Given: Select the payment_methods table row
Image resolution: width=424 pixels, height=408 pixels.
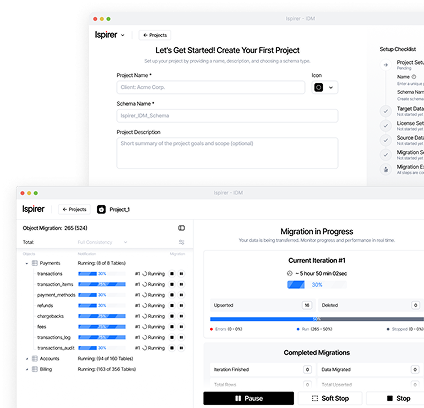Looking at the screenshot, I should click(x=110, y=295).
